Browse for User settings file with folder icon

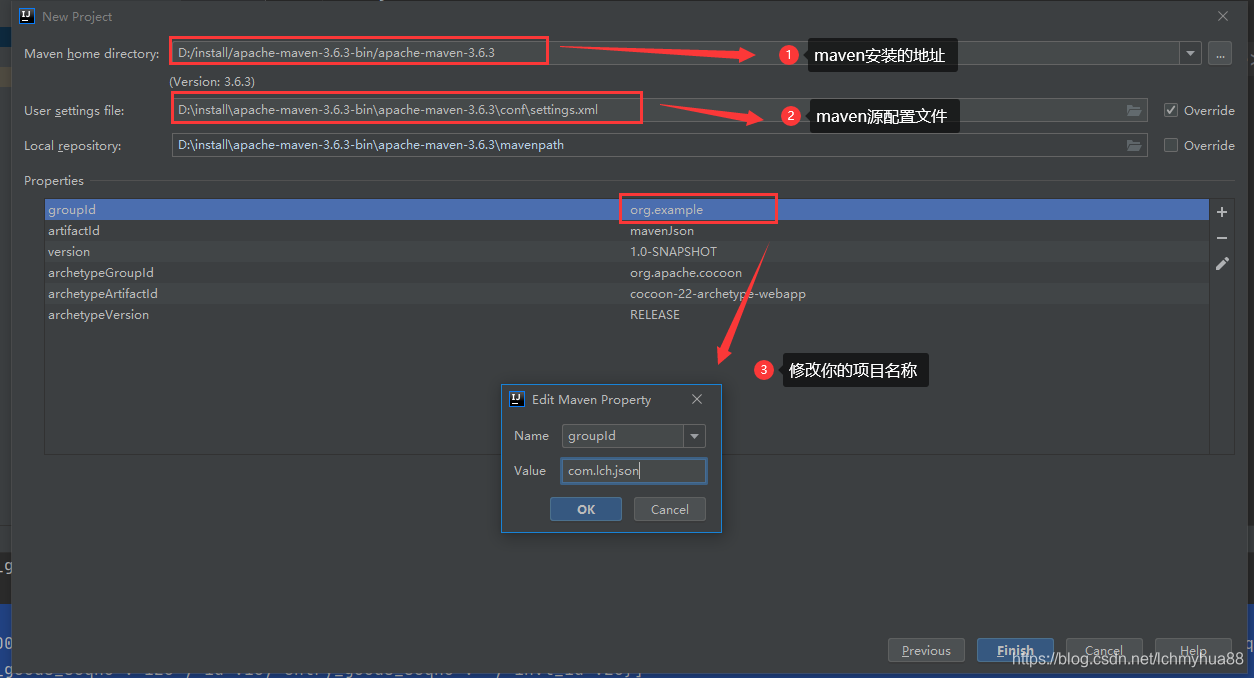[x=1134, y=110]
